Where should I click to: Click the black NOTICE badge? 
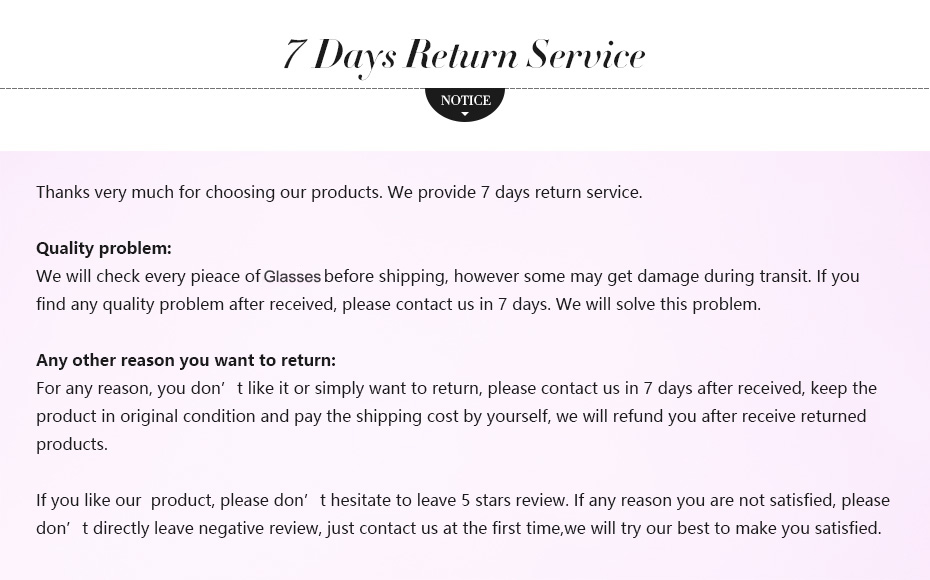[465, 100]
